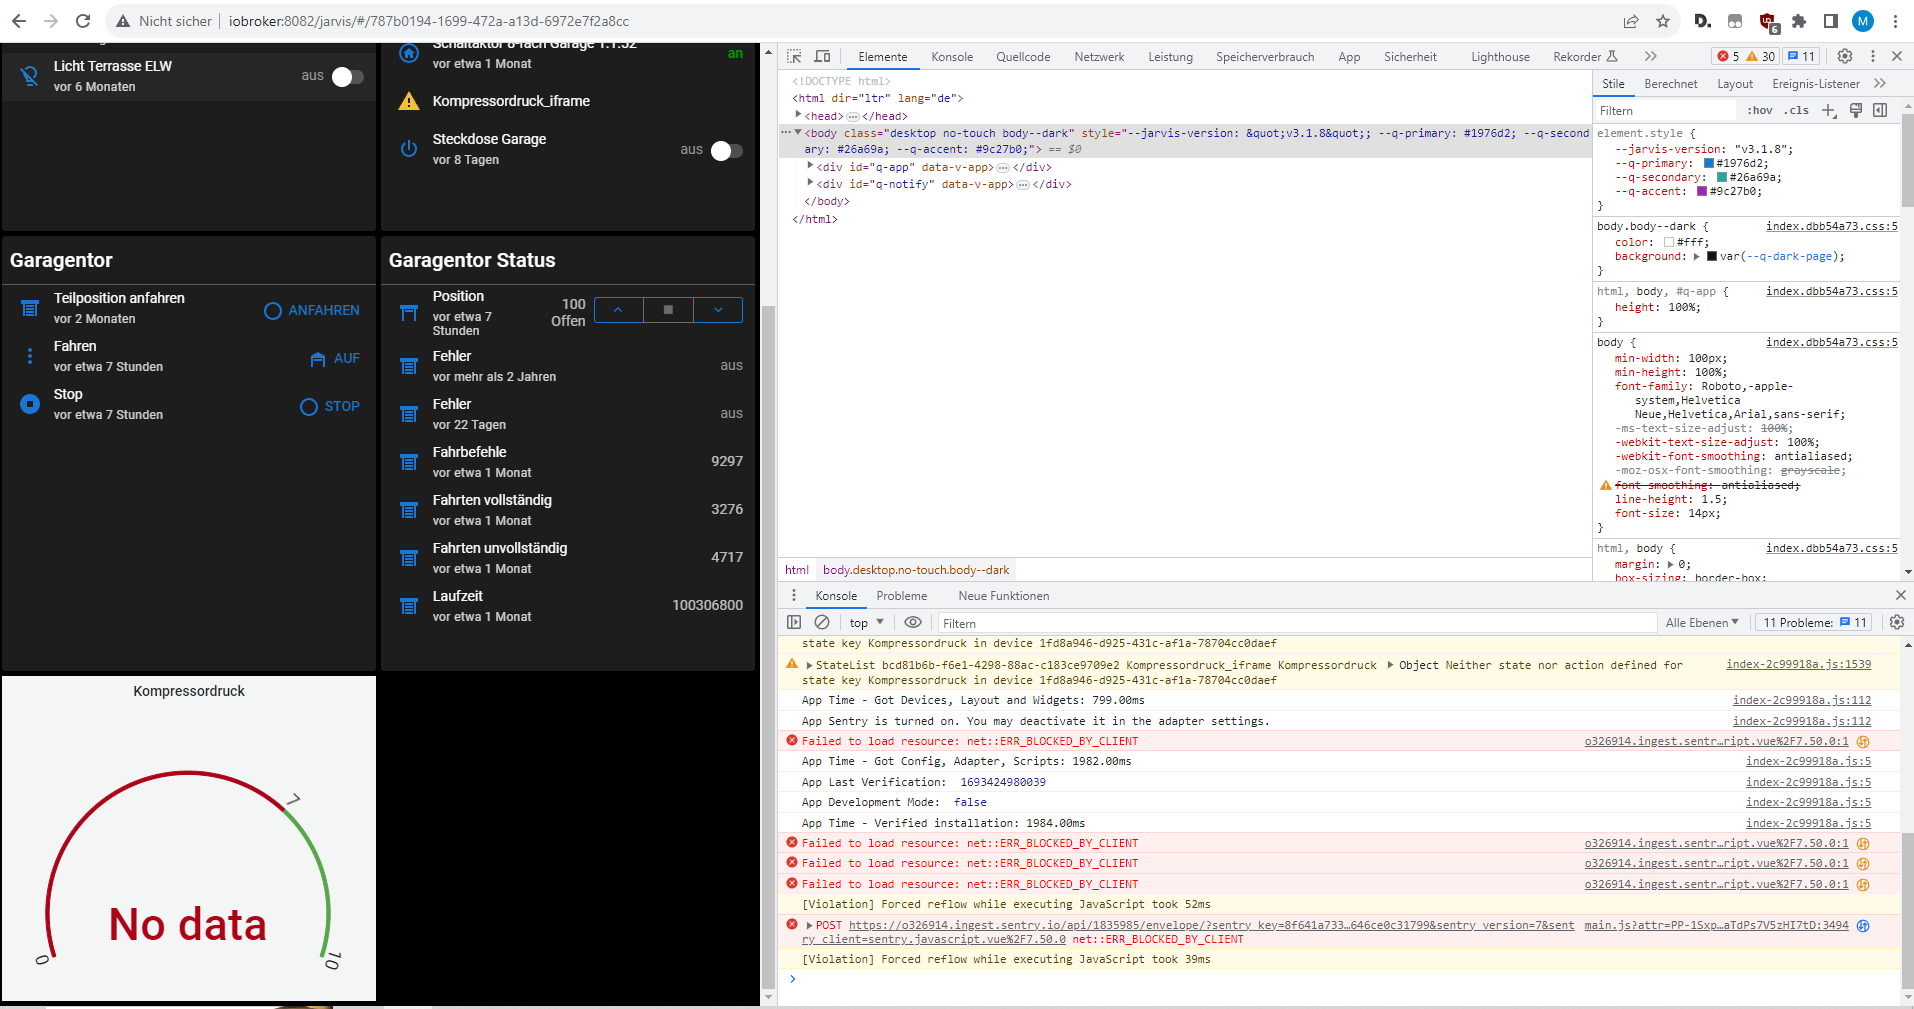Open the Netzwerk tab
The image size is (1914, 1009).
(x=1099, y=57)
